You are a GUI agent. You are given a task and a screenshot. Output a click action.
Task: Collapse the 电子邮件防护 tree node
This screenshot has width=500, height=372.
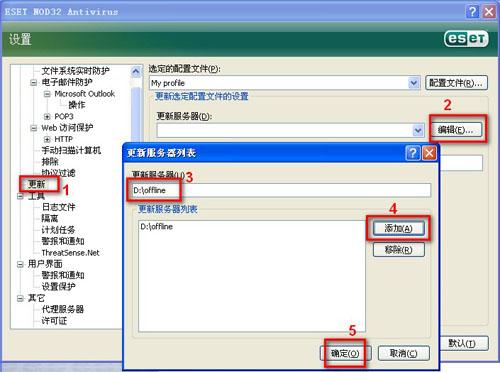pyautogui.click(x=34, y=82)
